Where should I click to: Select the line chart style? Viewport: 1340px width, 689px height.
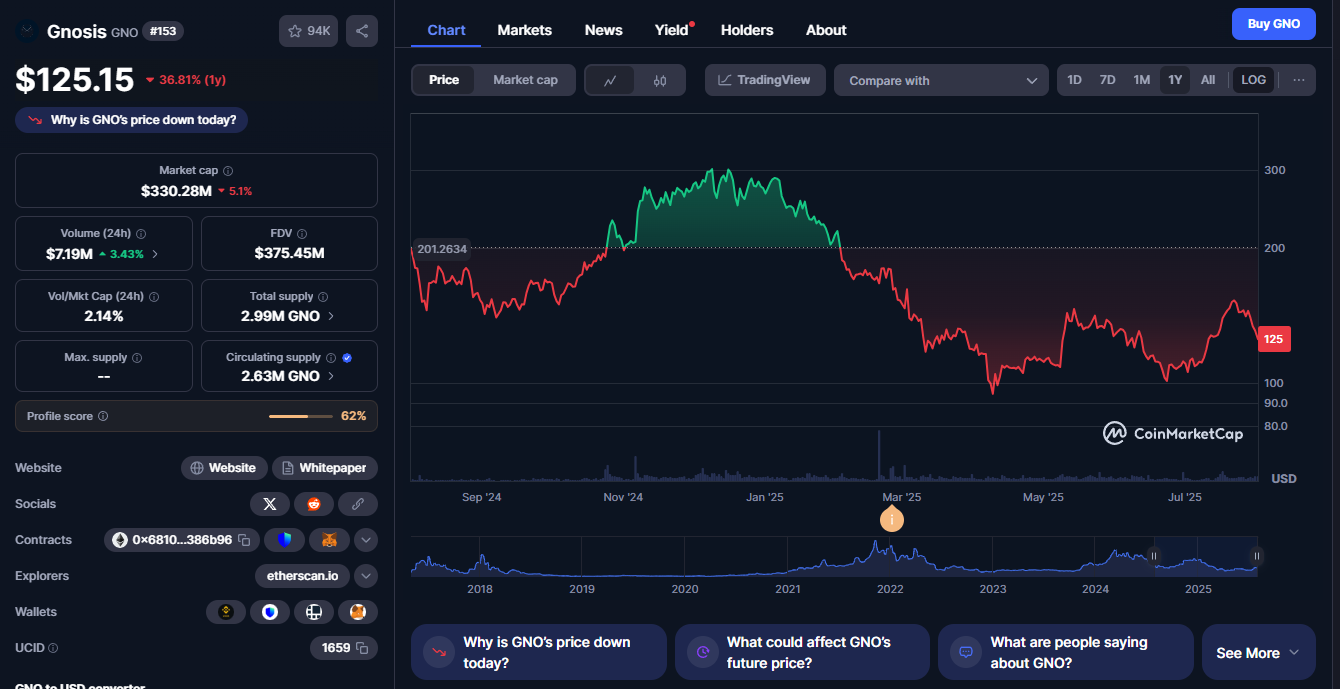click(610, 80)
